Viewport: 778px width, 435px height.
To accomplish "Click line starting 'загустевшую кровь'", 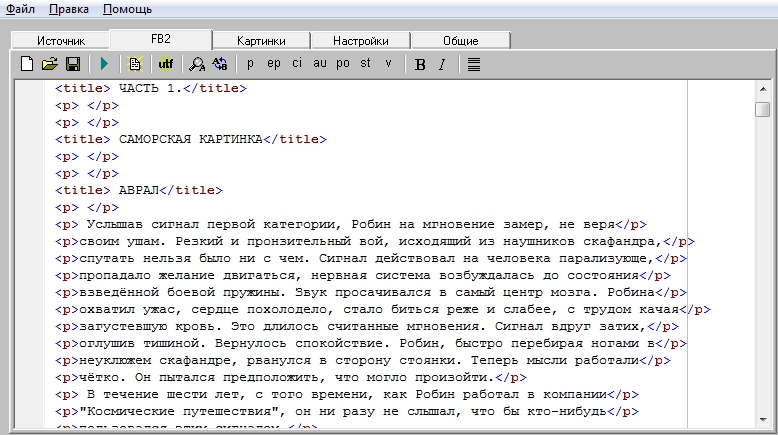I will tap(367, 326).
